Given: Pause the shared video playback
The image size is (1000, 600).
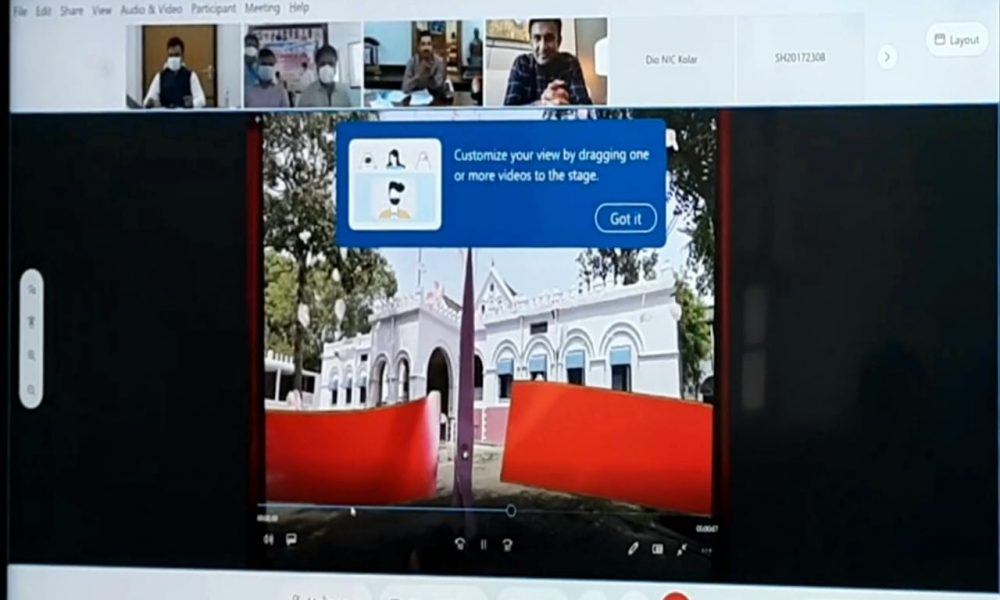Looking at the screenshot, I should pos(483,545).
